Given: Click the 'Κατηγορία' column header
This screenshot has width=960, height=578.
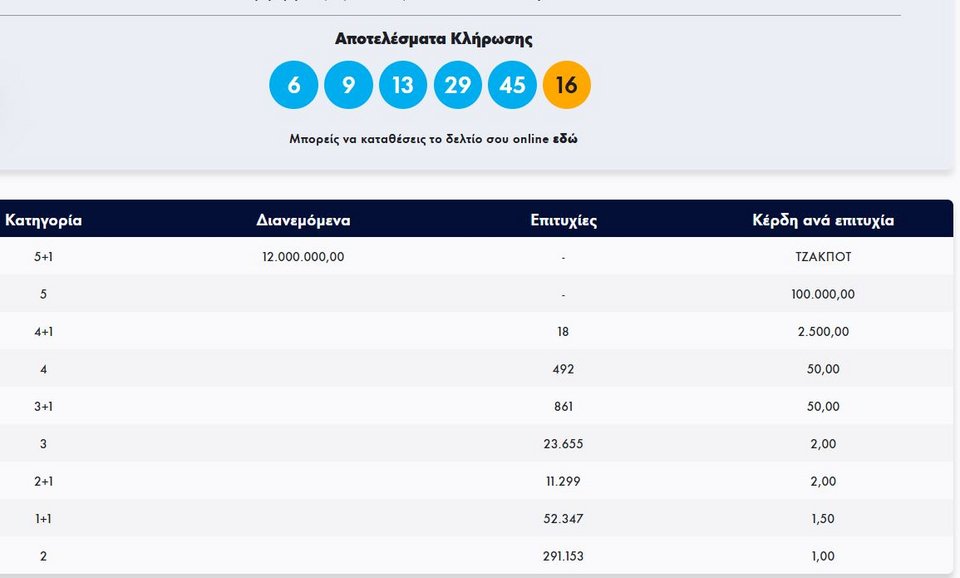Looking at the screenshot, I should tap(43, 220).
